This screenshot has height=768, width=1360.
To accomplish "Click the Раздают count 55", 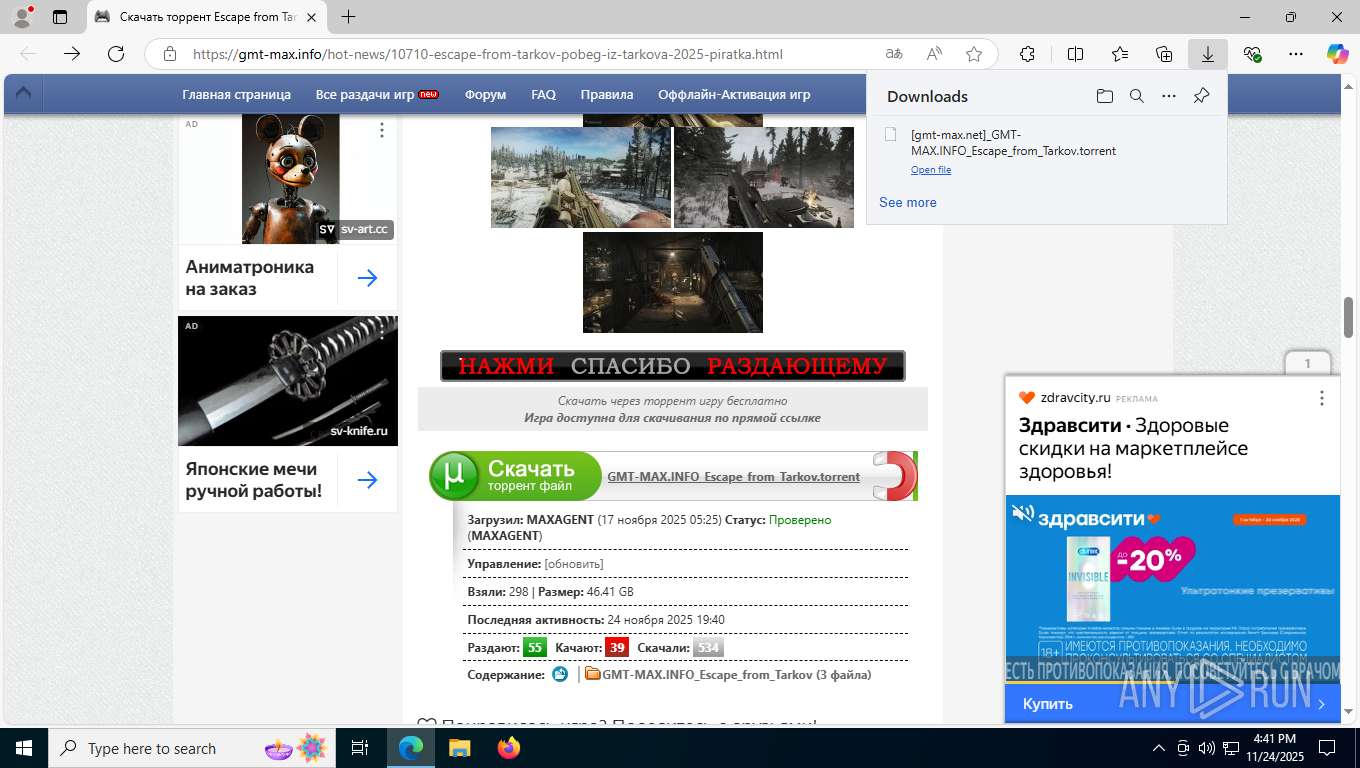I will coord(535,647).
